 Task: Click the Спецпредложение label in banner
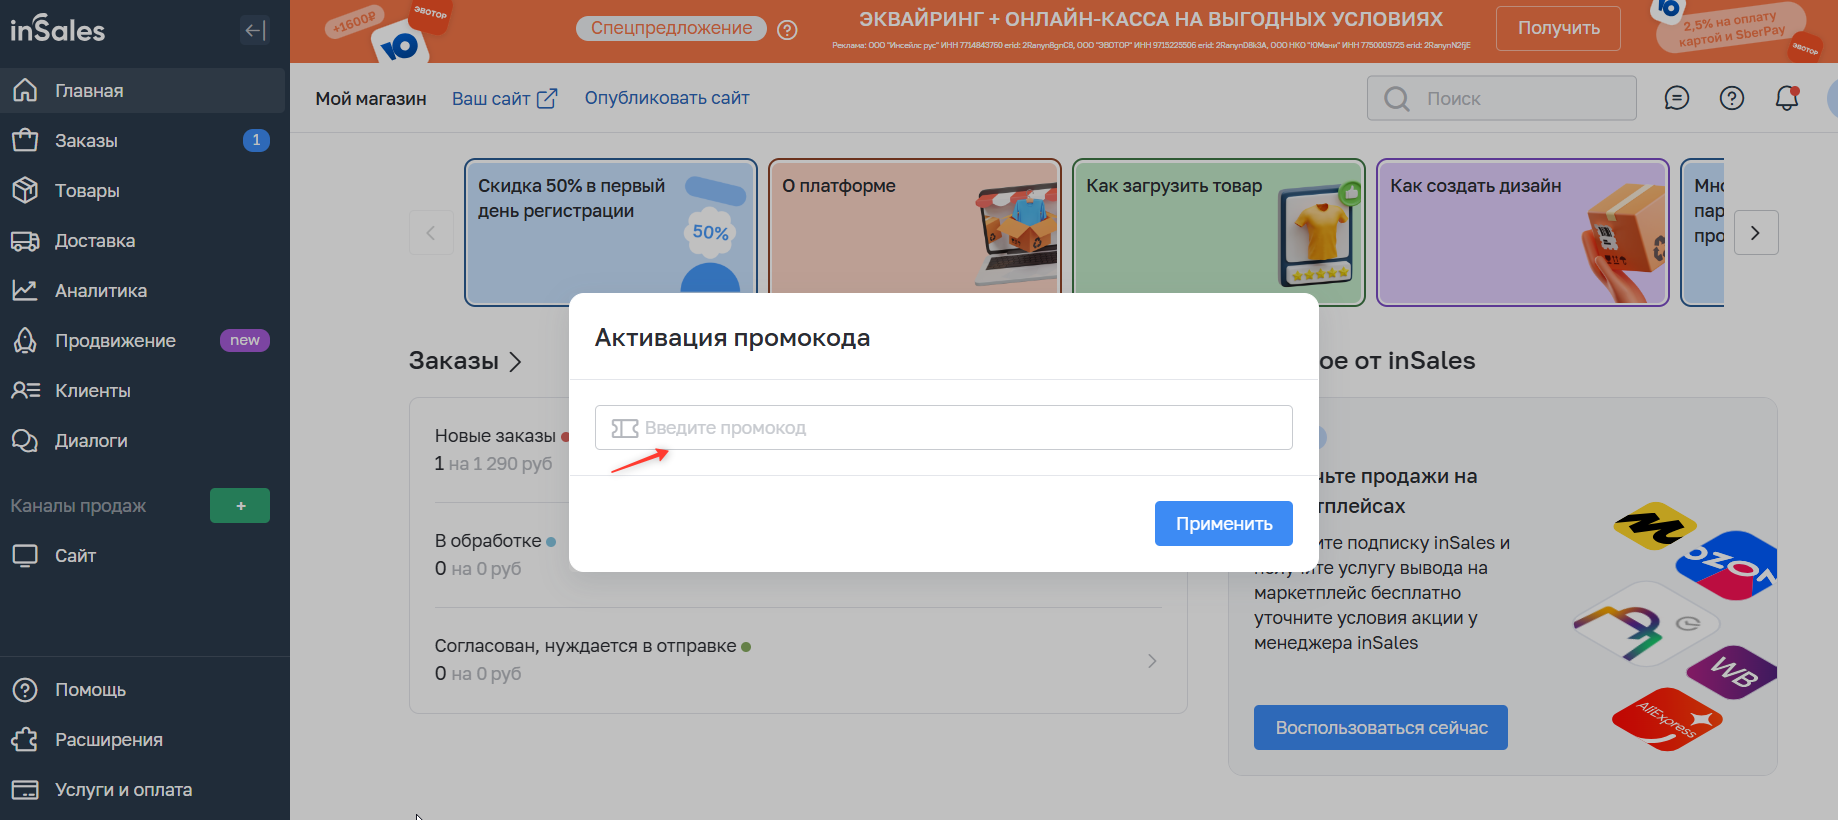click(x=671, y=28)
